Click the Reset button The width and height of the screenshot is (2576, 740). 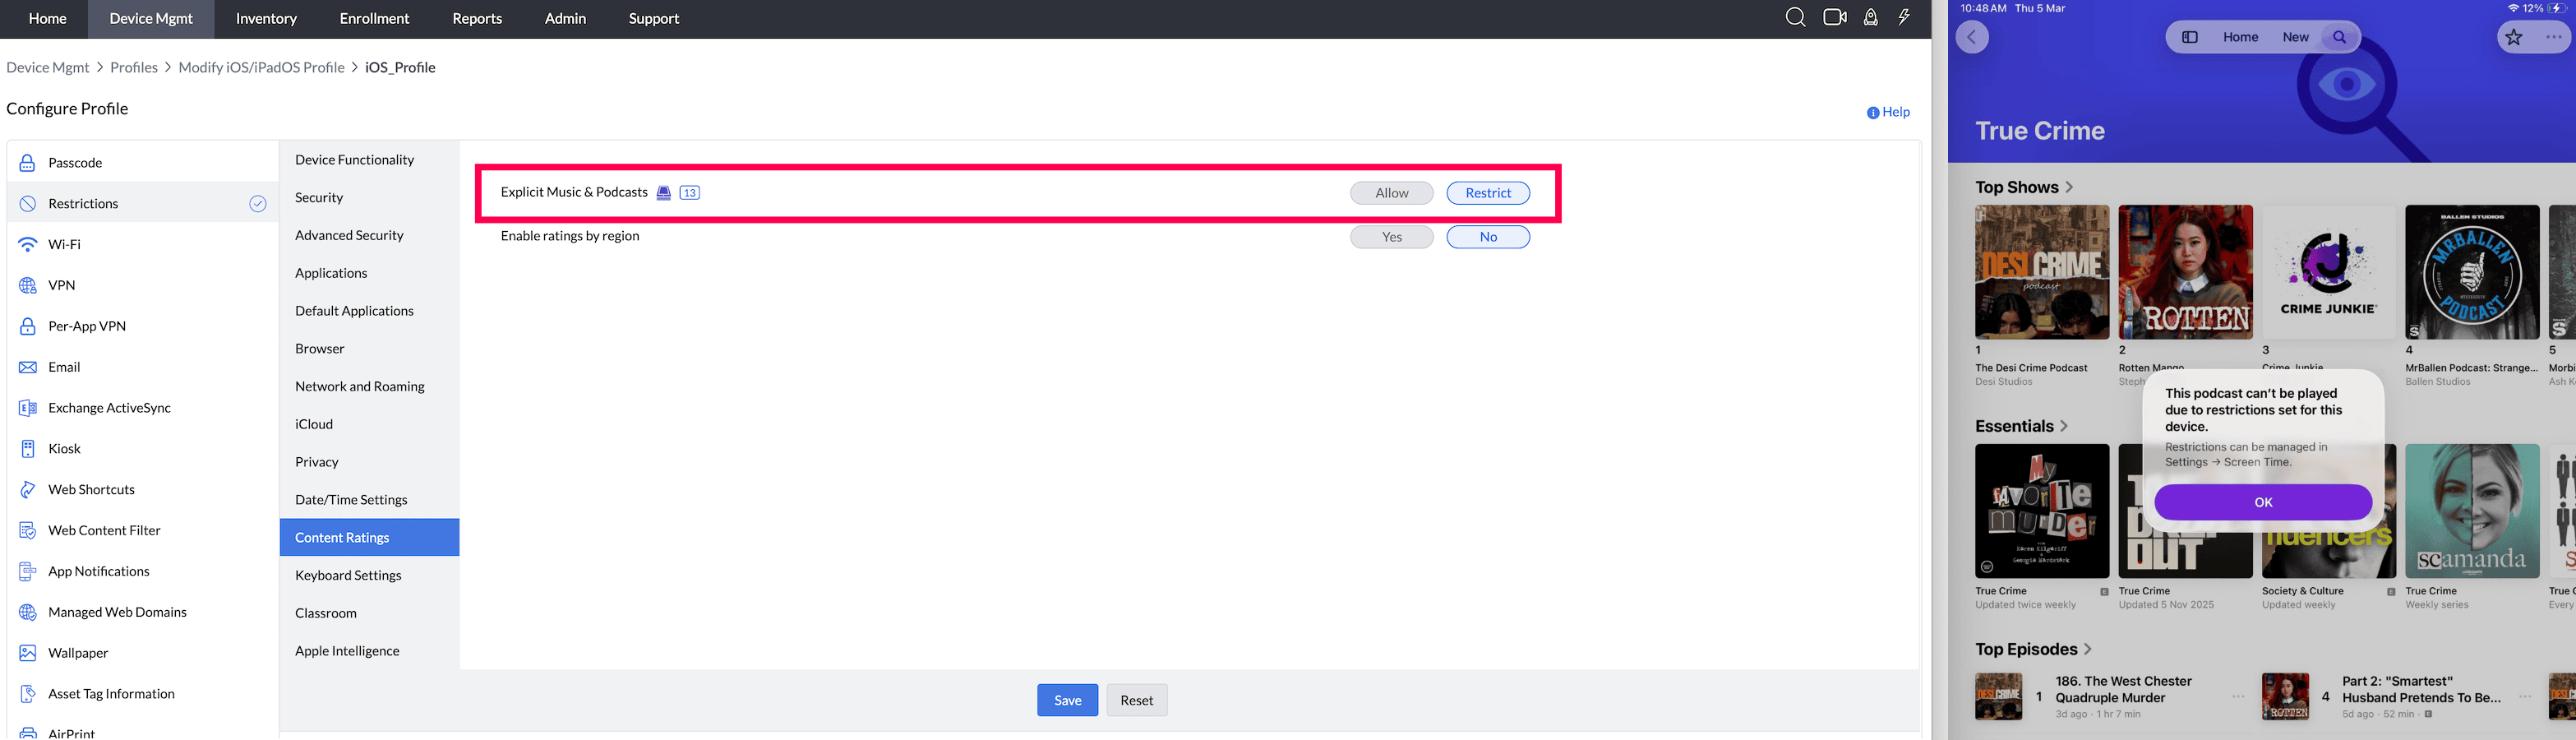point(1136,700)
